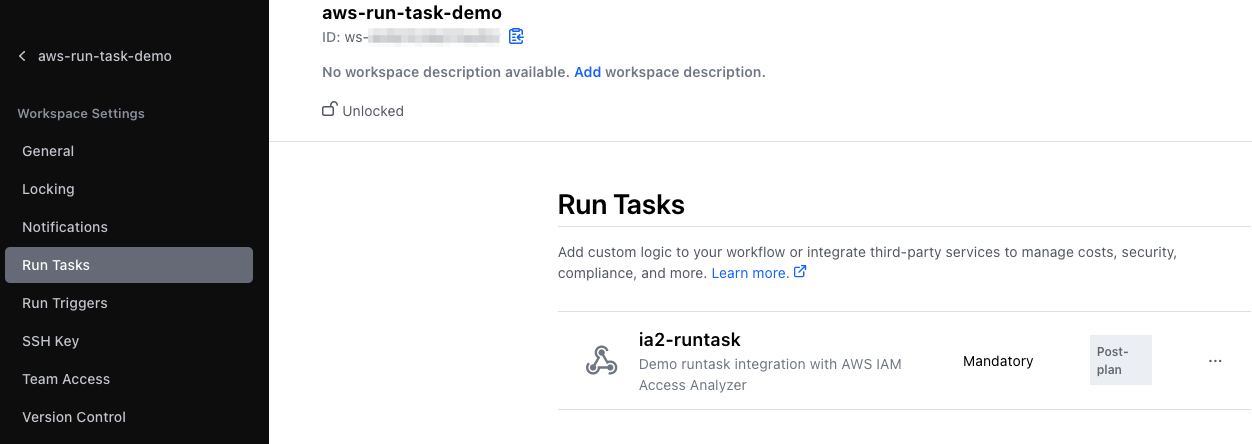The image size is (1252, 444).
Task: Return to aws-run-task-demo workspace in sidebar
Action: click(105, 56)
